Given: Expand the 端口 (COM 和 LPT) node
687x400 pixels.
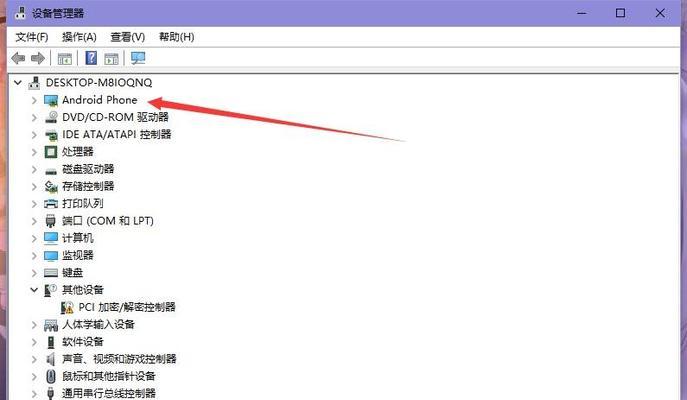Looking at the screenshot, I should [x=34, y=221].
